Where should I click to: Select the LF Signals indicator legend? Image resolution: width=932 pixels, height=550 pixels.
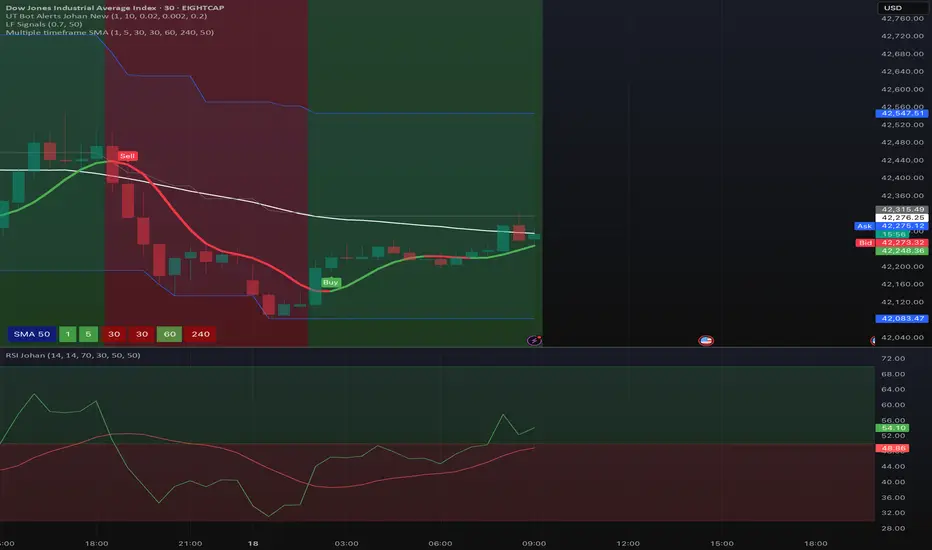(44, 24)
